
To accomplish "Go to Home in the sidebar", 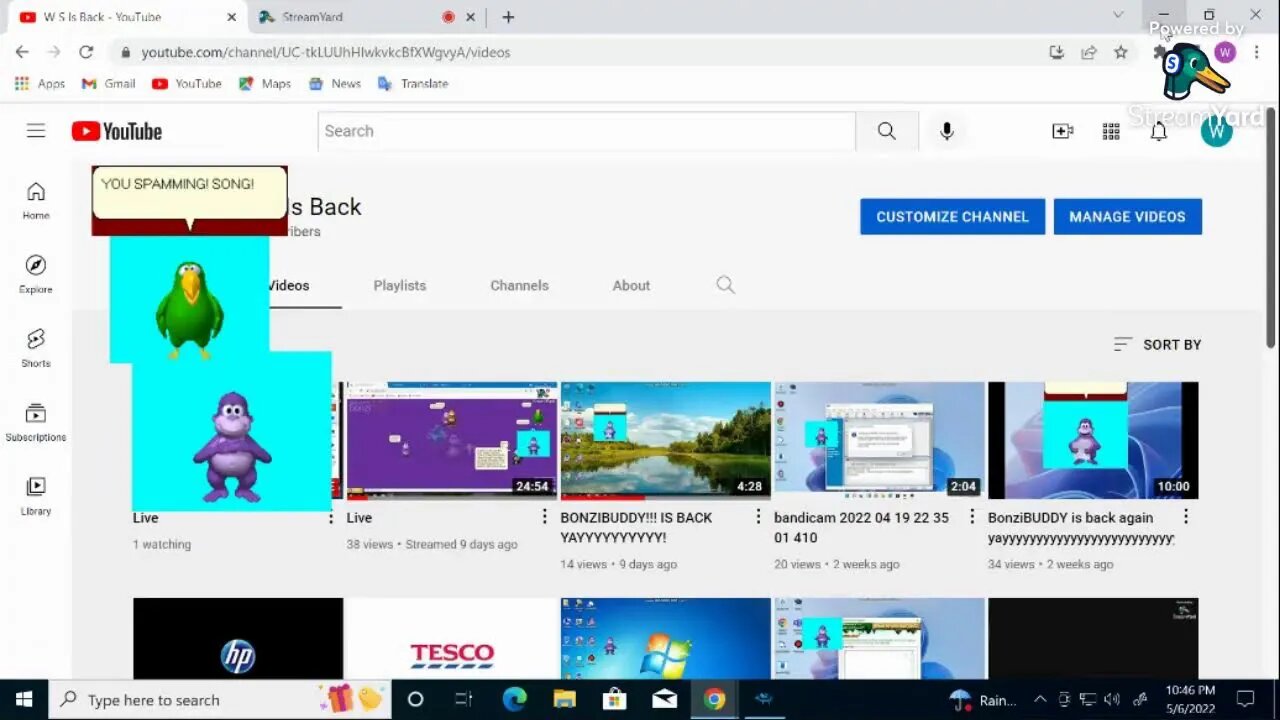I will [x=36, y=200].
